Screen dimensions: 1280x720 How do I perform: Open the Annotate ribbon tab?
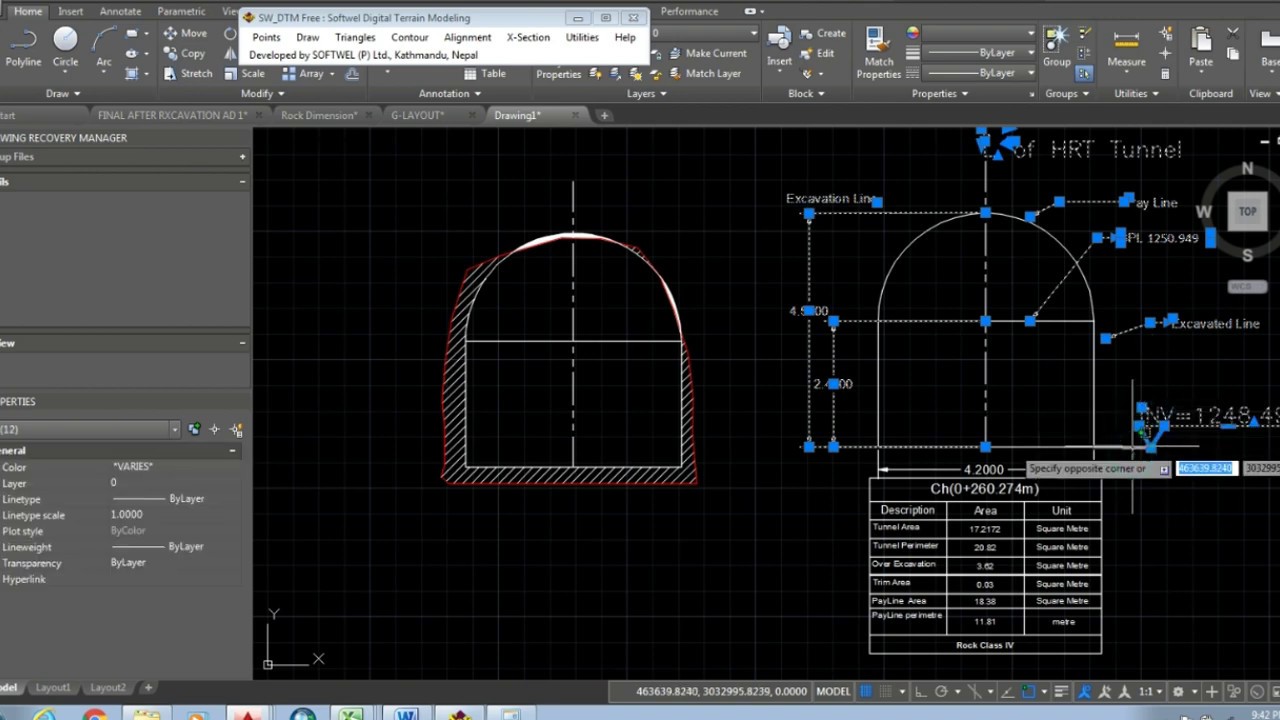[x=121, y=11]
